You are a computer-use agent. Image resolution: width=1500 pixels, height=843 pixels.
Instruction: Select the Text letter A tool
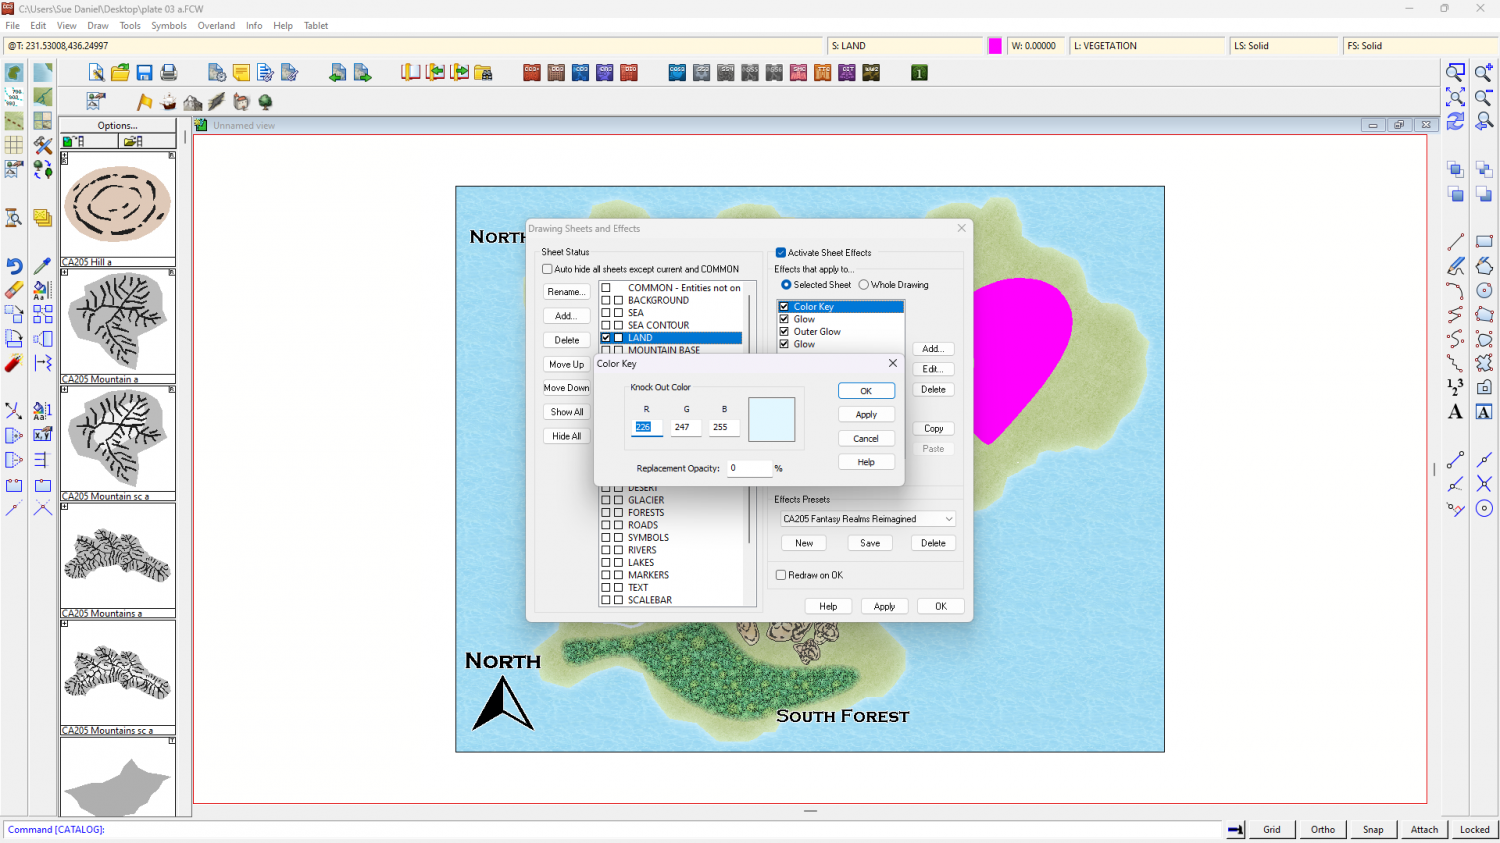click(x=1456, y=411)
